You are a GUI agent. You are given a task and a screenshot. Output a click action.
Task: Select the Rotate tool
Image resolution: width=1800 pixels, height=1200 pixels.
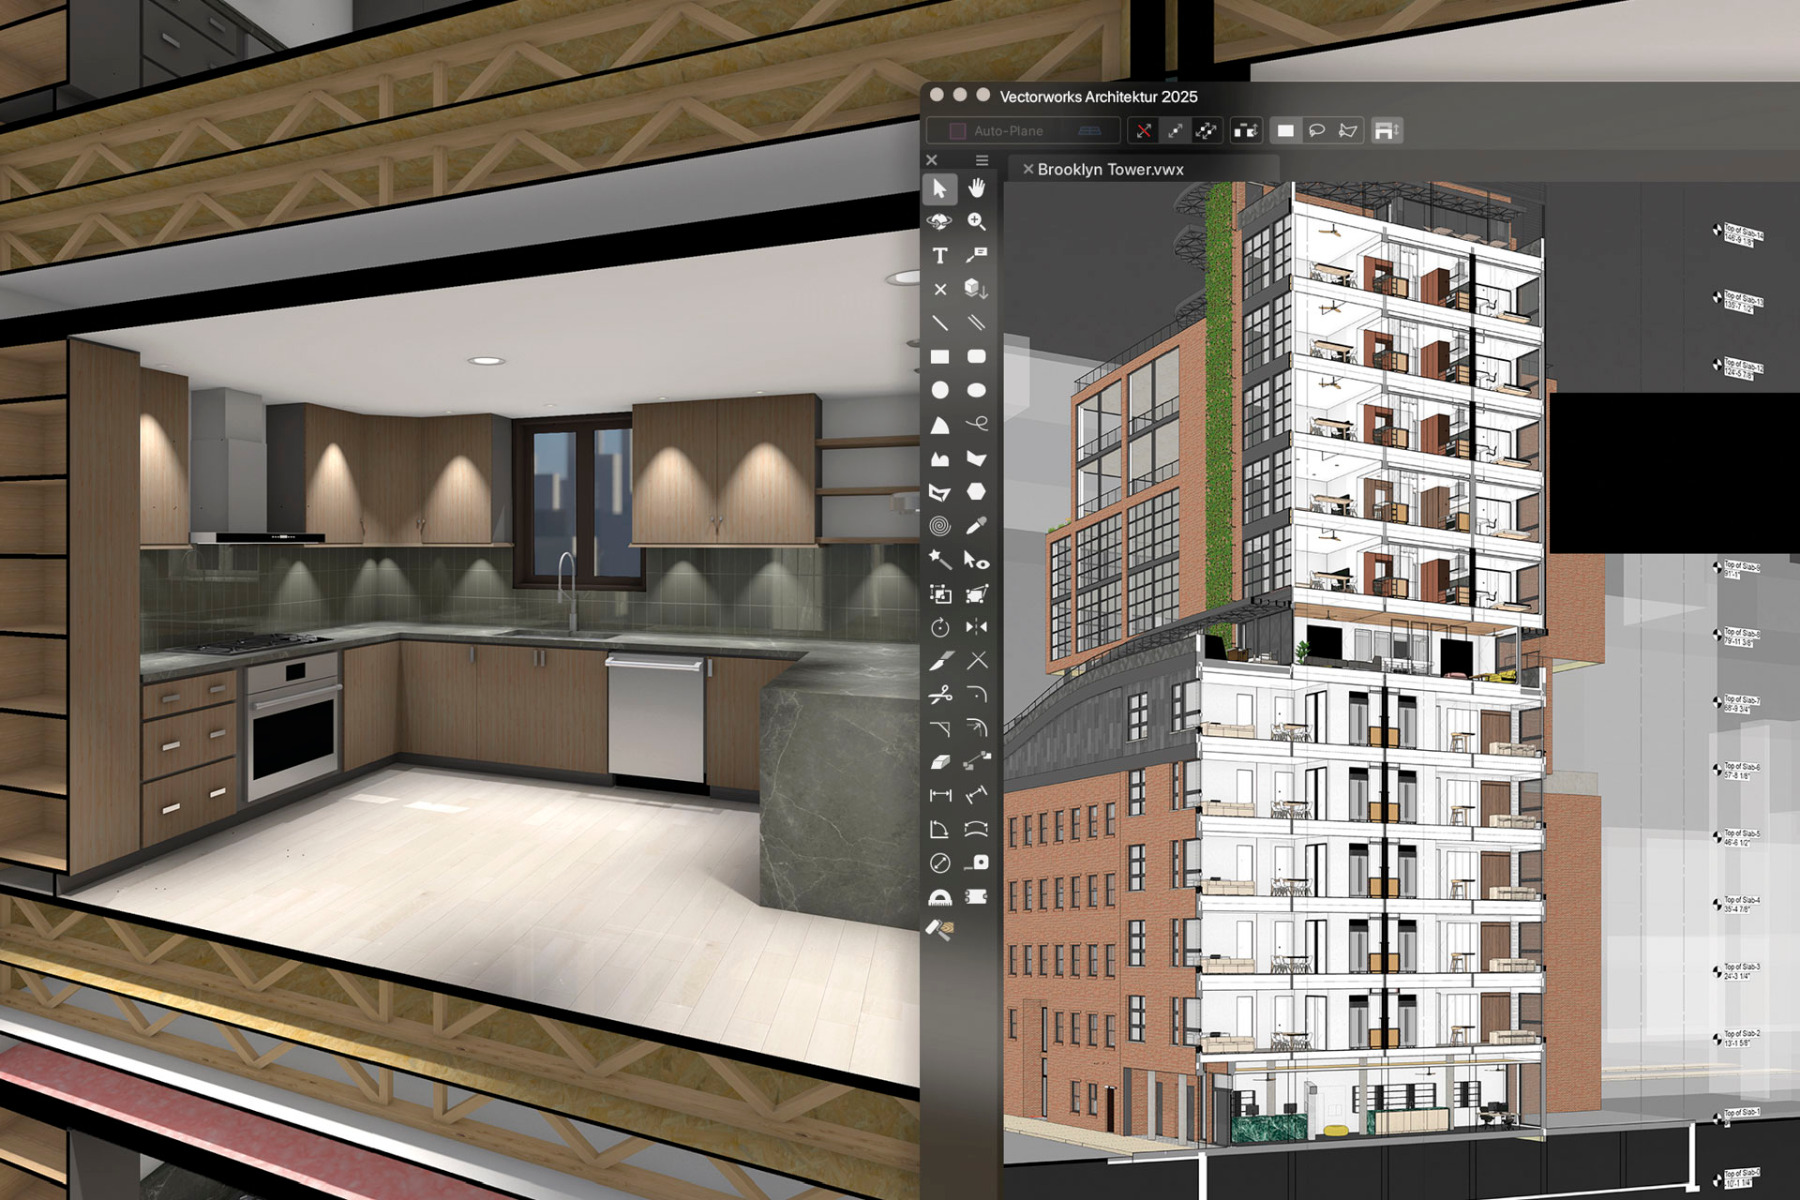click(x=940, y=627)
